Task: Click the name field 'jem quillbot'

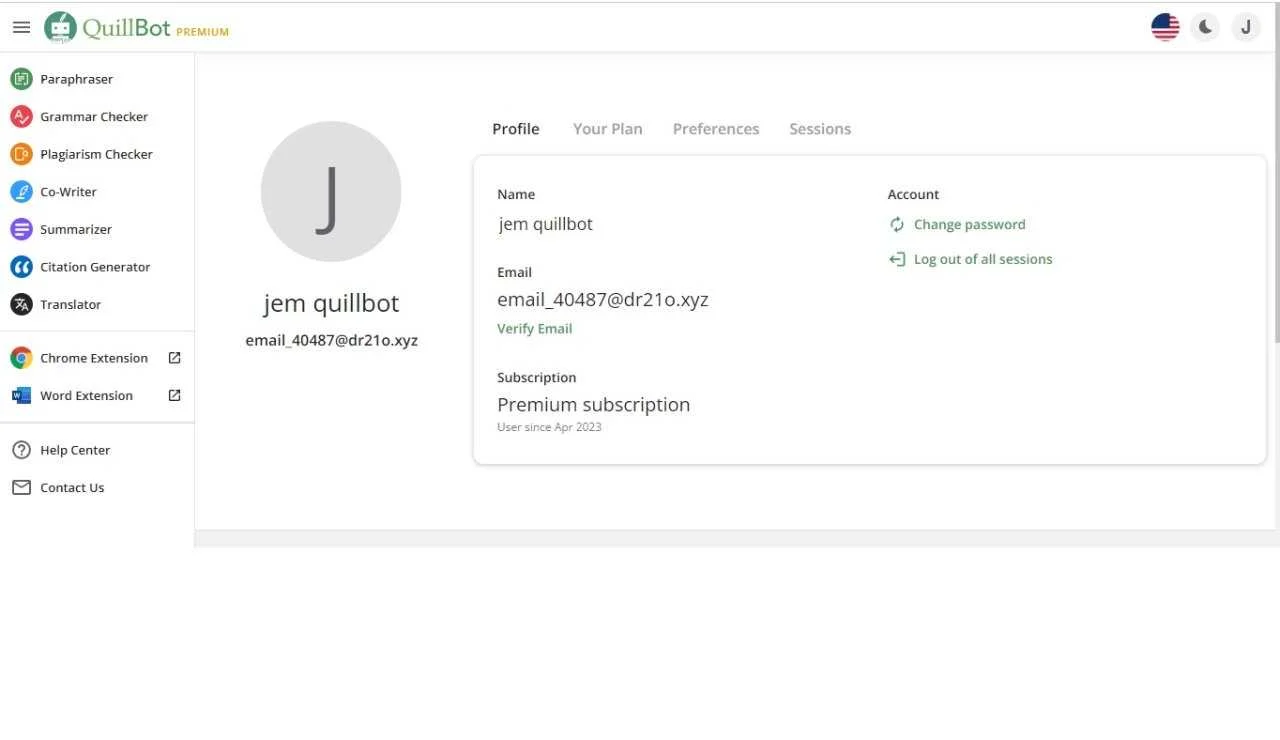Action: (546, 224)
